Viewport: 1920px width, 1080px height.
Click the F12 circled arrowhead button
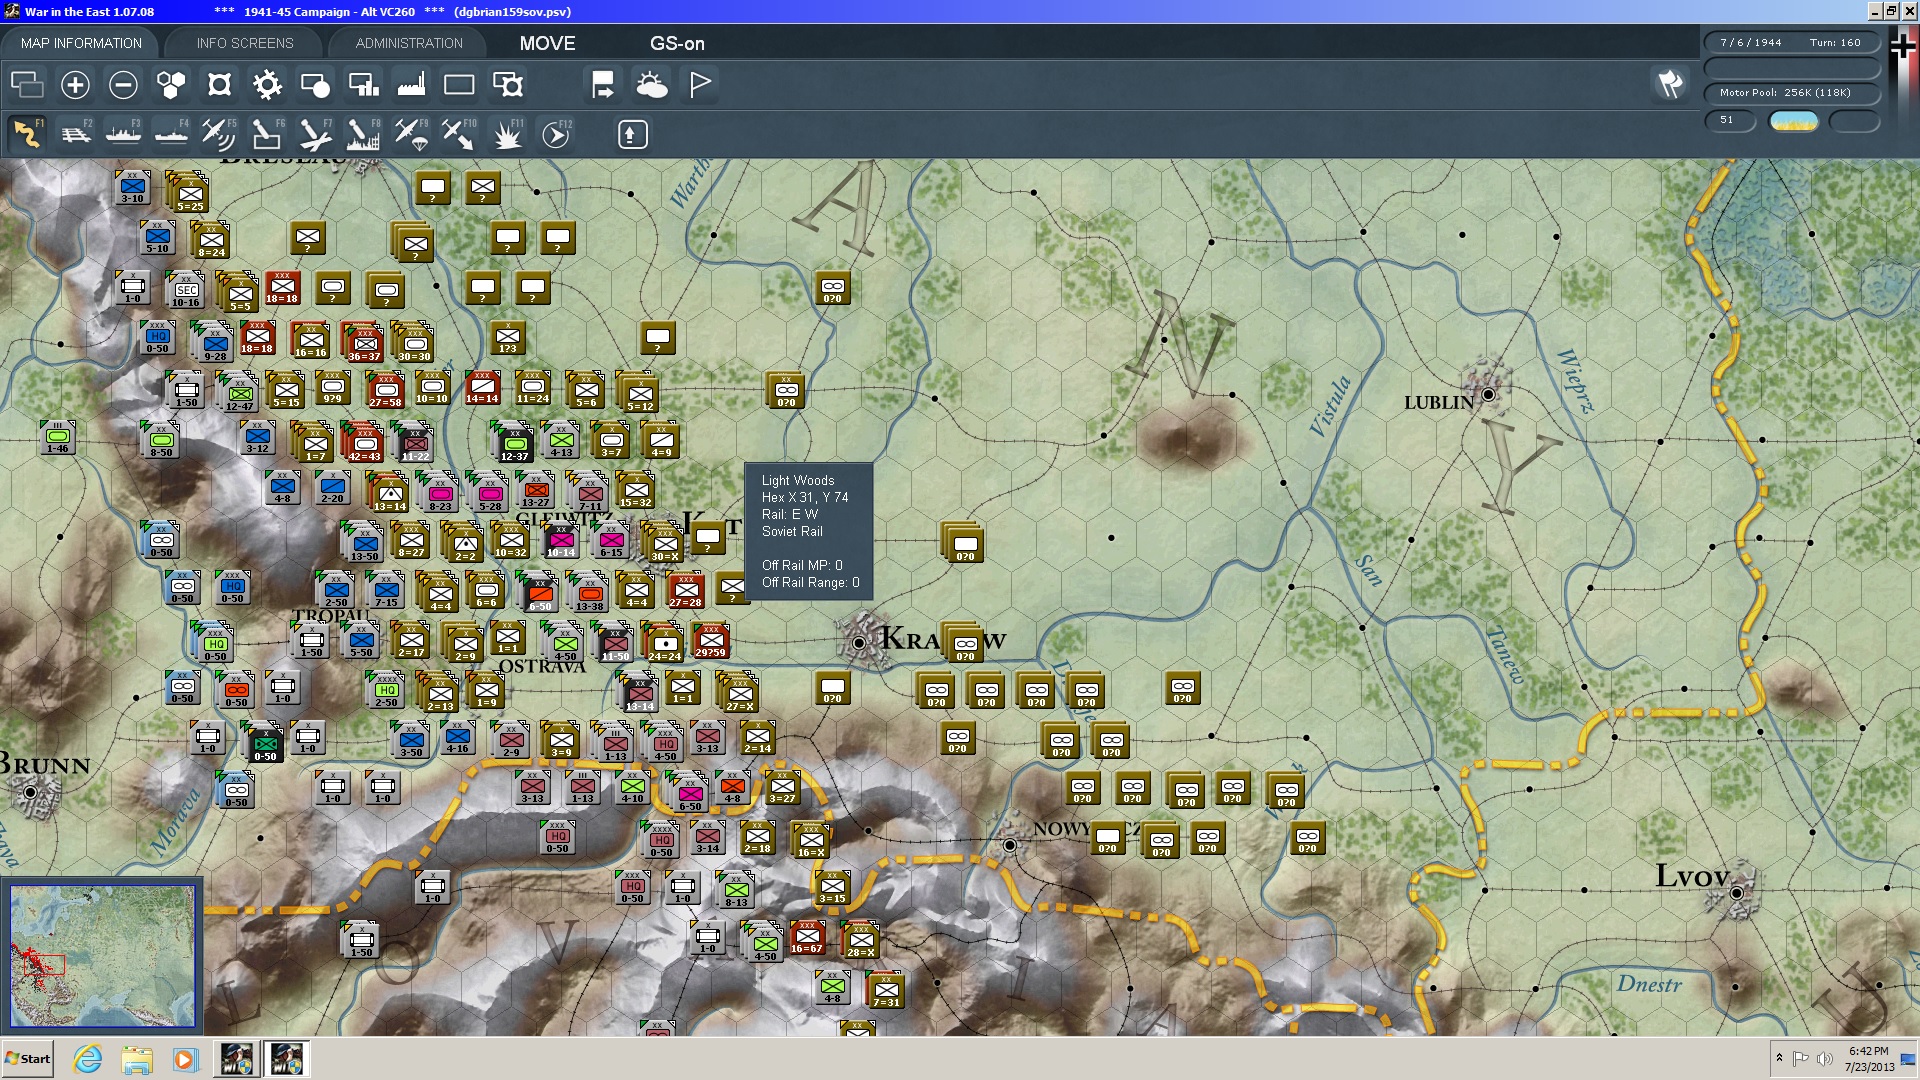556,134
